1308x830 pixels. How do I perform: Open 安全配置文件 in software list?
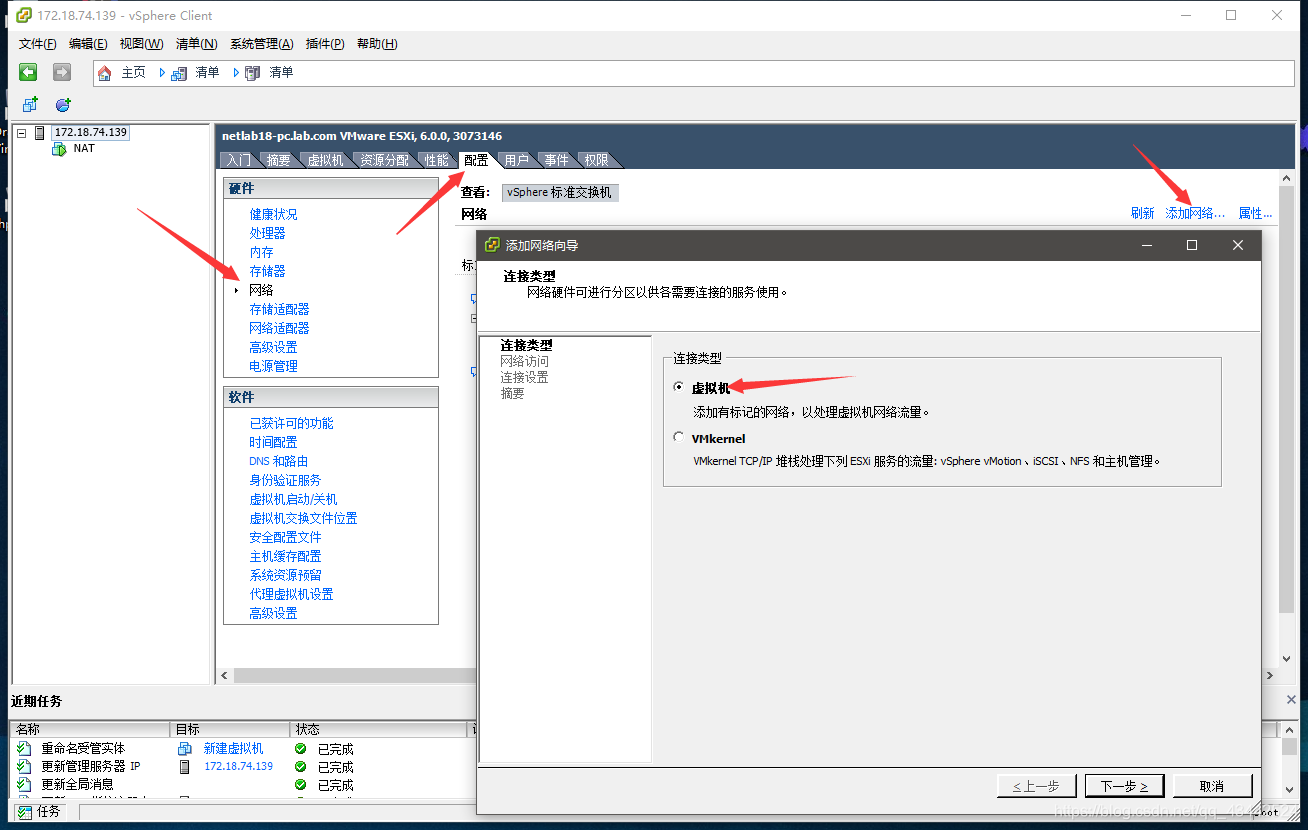pos(285,537)
